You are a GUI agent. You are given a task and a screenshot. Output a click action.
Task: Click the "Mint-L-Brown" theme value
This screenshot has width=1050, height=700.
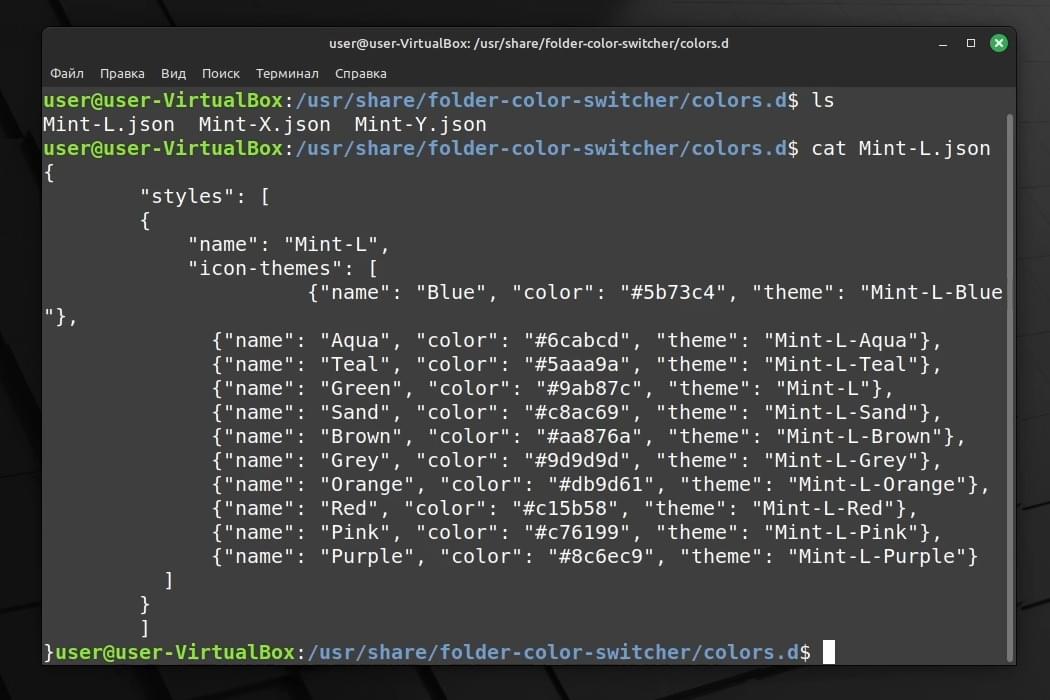pos(859,437)
